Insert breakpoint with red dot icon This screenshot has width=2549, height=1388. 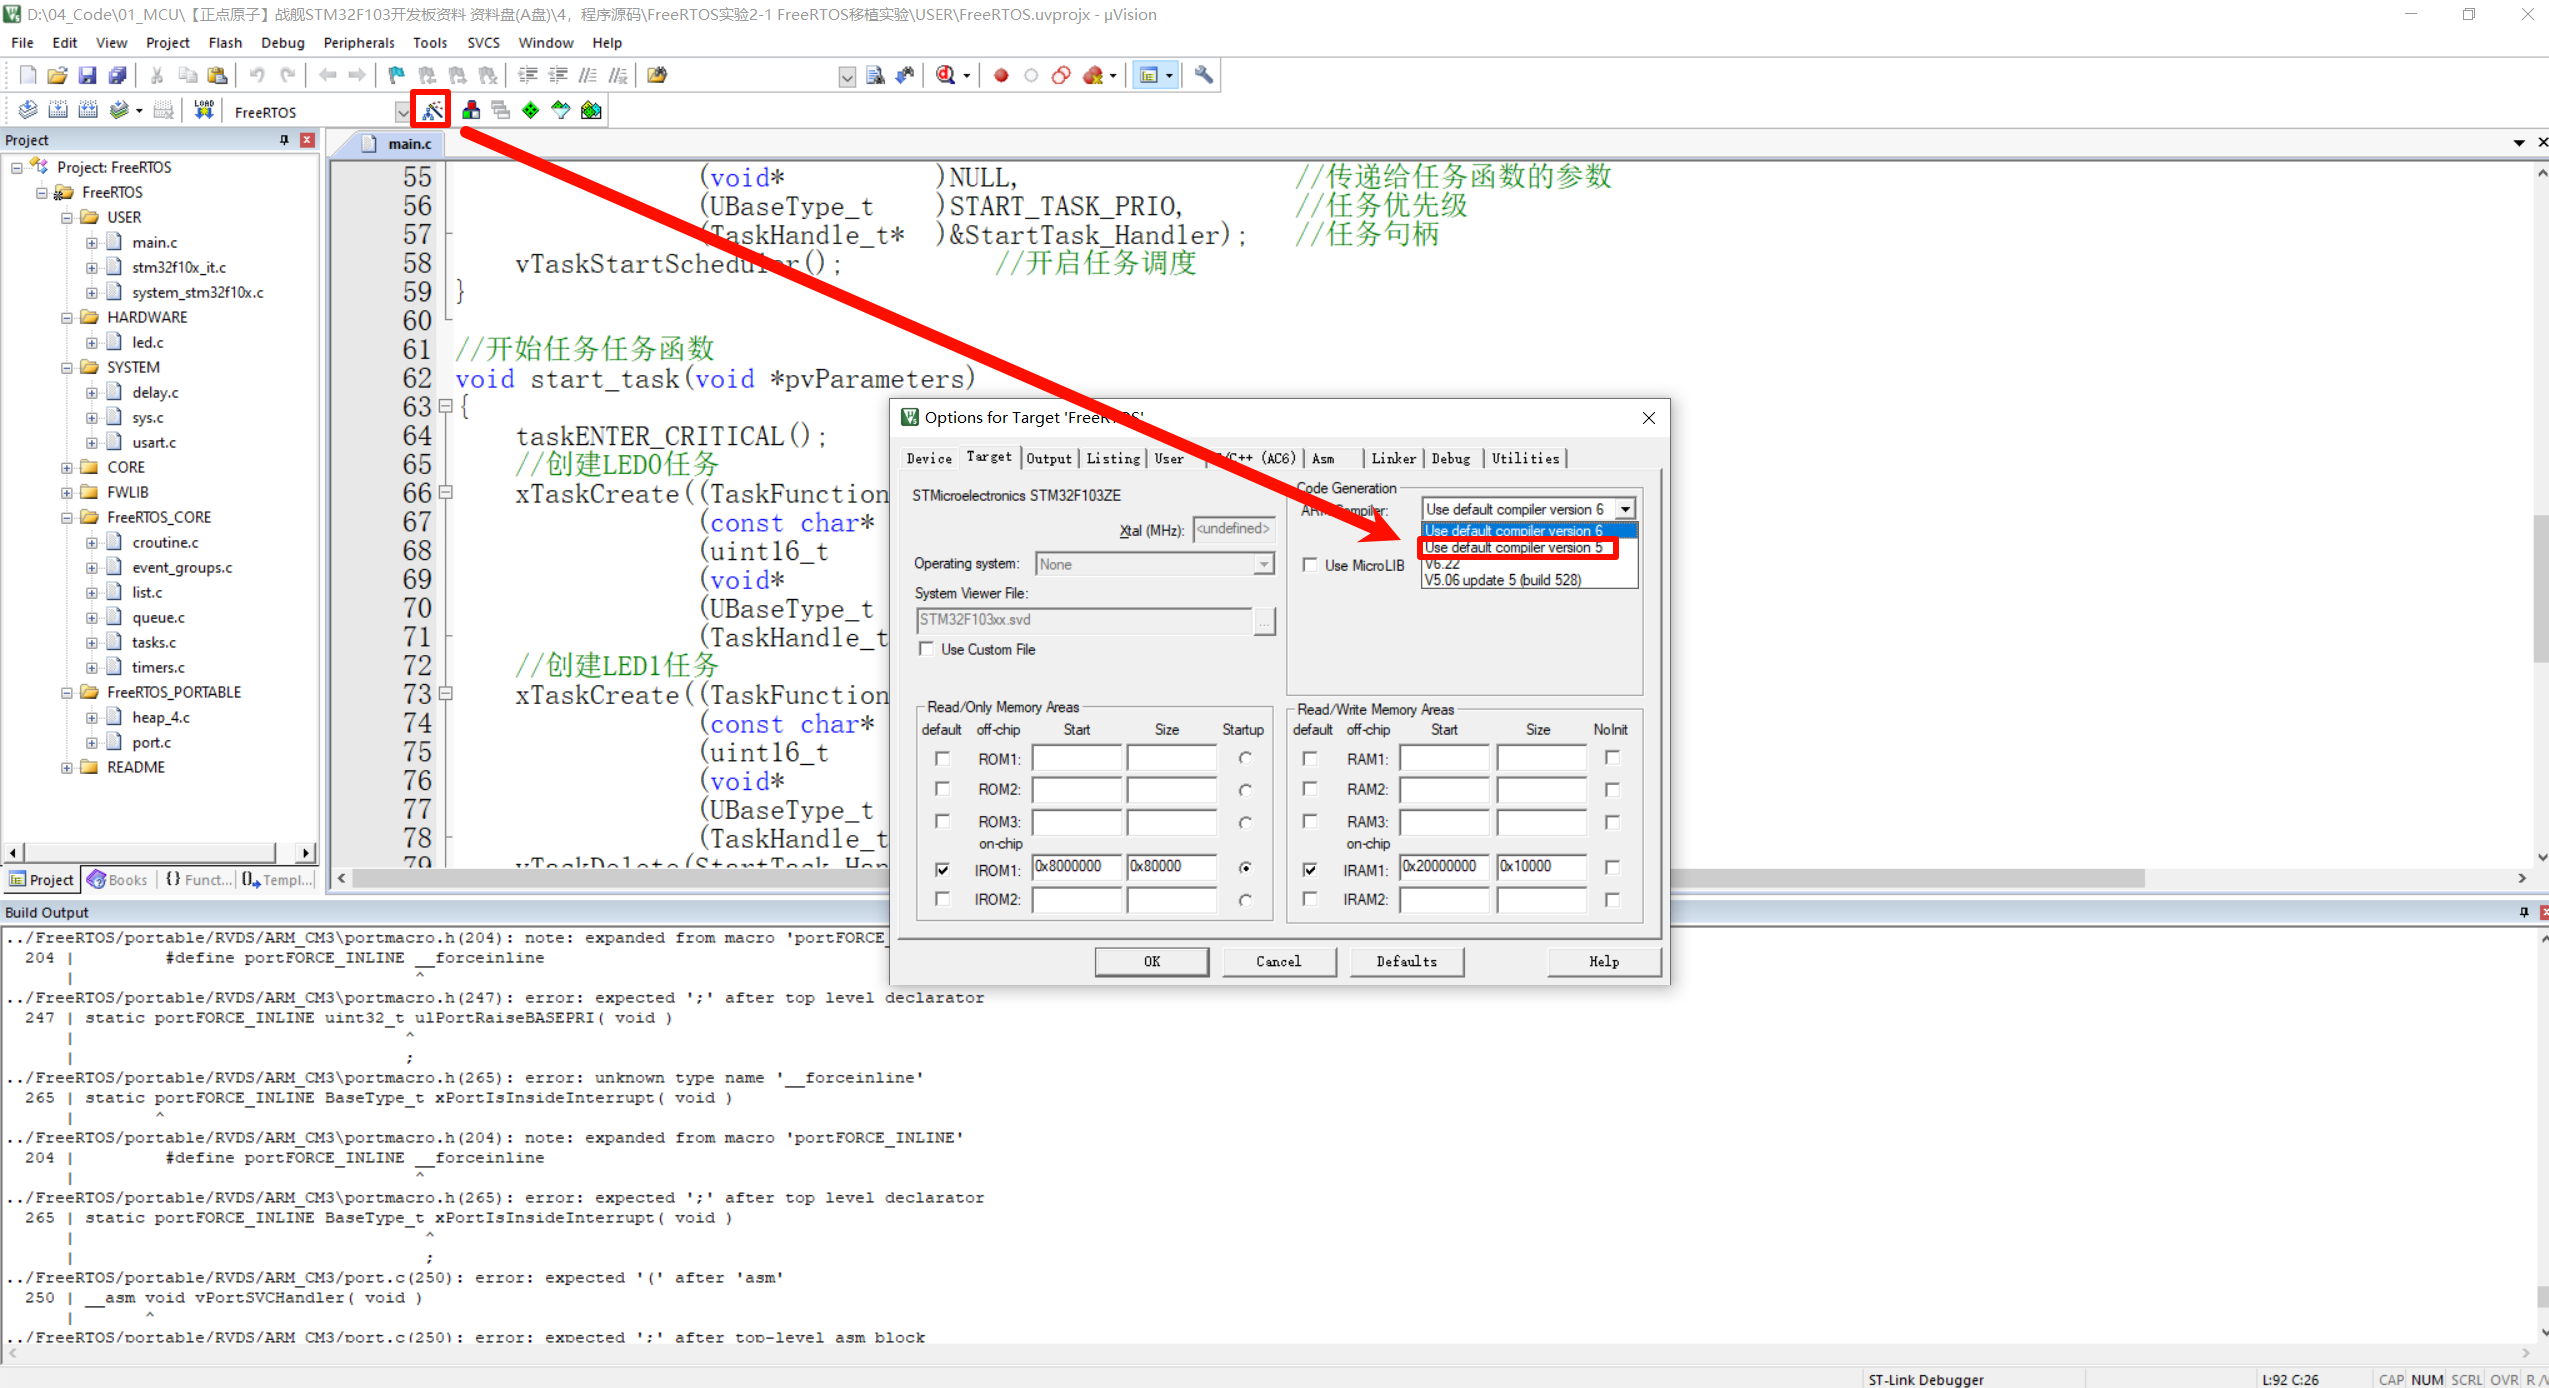click(x=1000, y=75)
